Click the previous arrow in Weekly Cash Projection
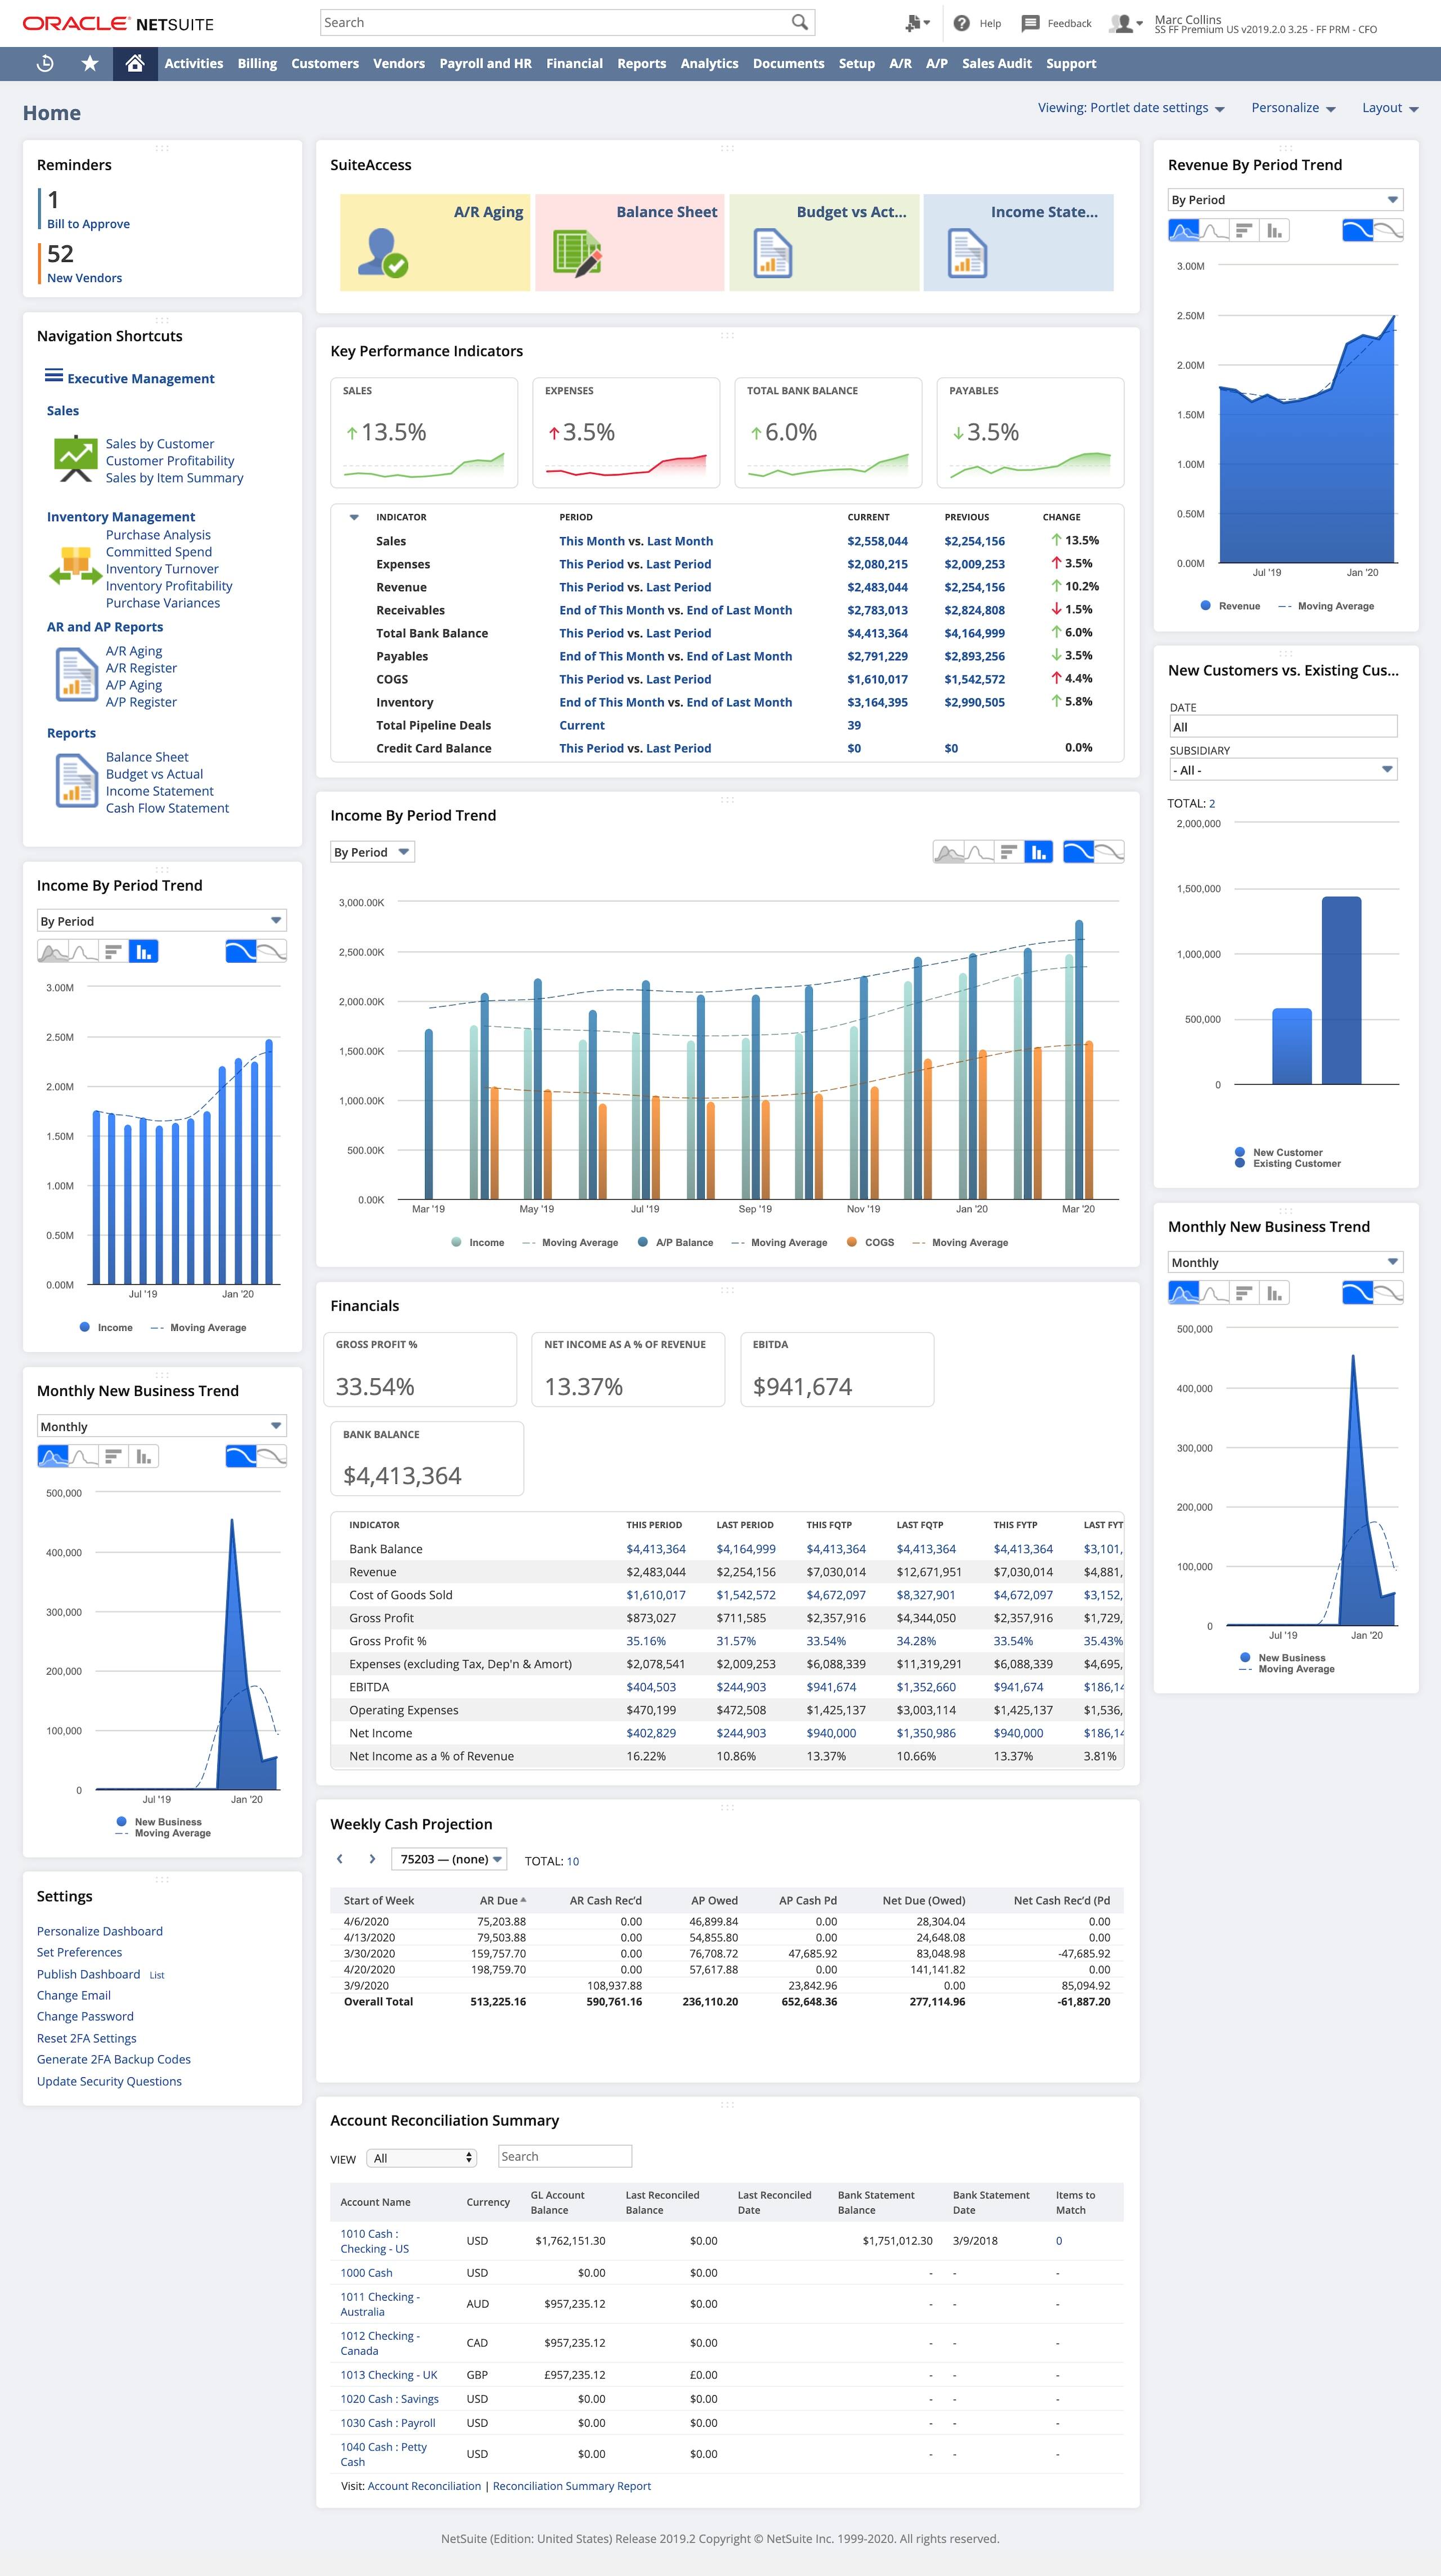Image resolution: width=1441 pixels, height=2576 pixels. (340, 1859)
